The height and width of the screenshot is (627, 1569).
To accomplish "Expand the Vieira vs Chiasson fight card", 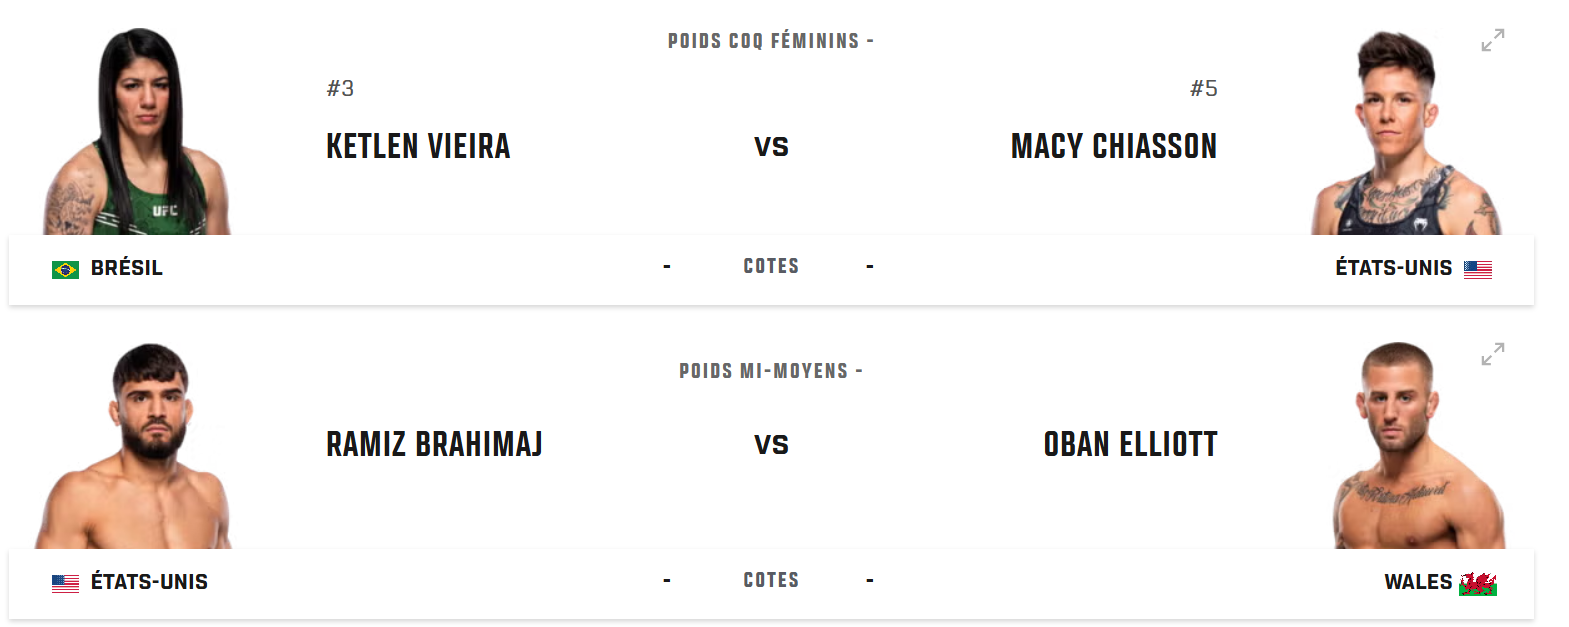I will pos(1493,40).
